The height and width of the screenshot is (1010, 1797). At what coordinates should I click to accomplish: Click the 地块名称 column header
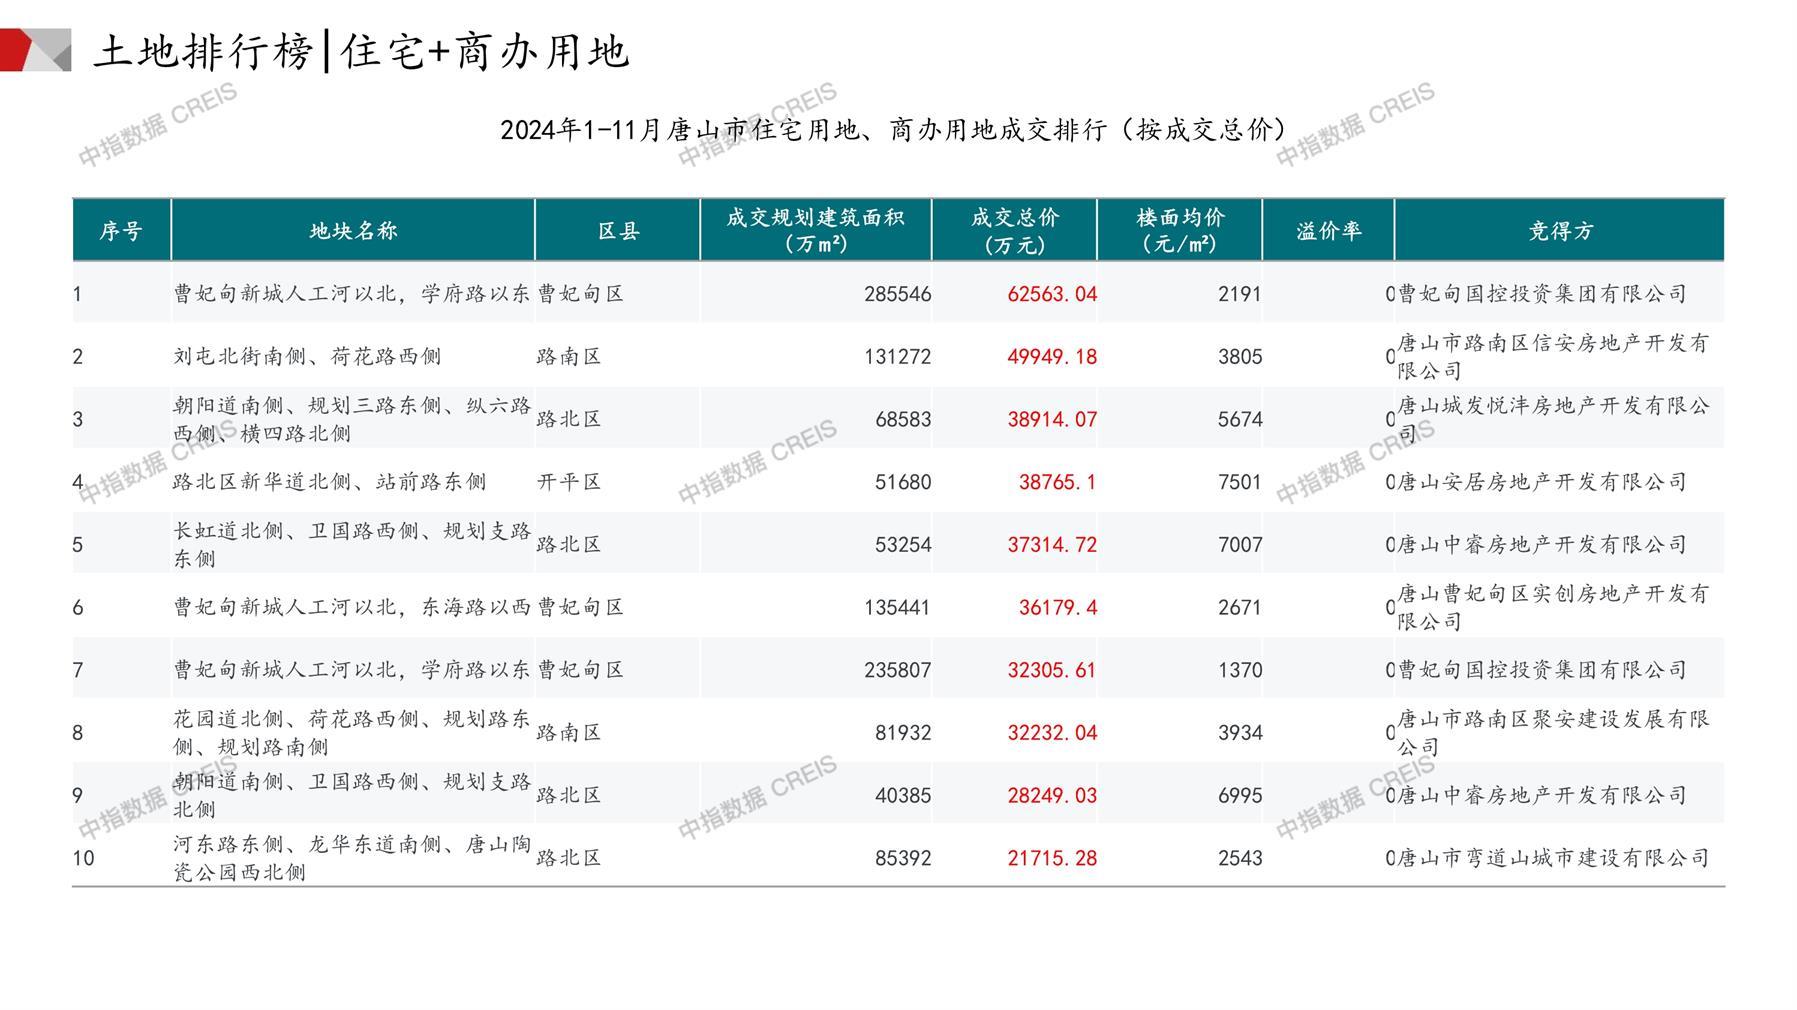[353, 231]
